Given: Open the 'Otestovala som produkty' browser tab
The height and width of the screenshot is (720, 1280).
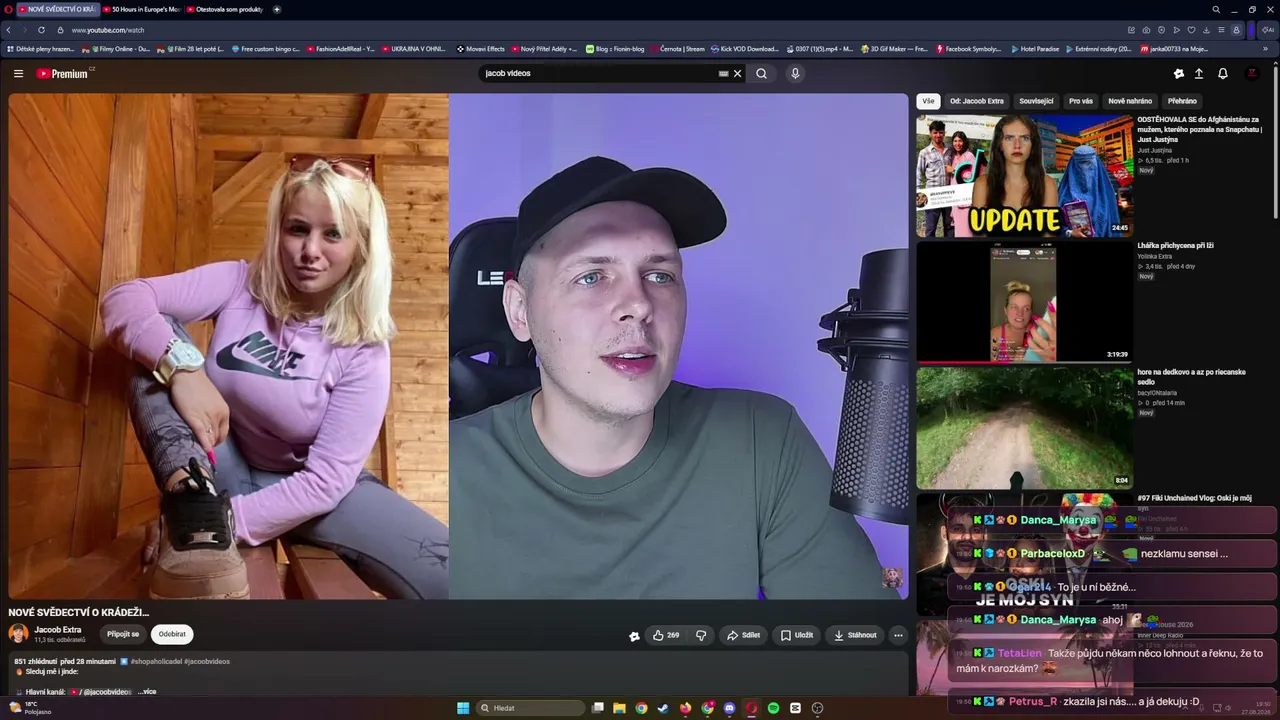Looking at the screenshot, I should click(x=227, y=9).
